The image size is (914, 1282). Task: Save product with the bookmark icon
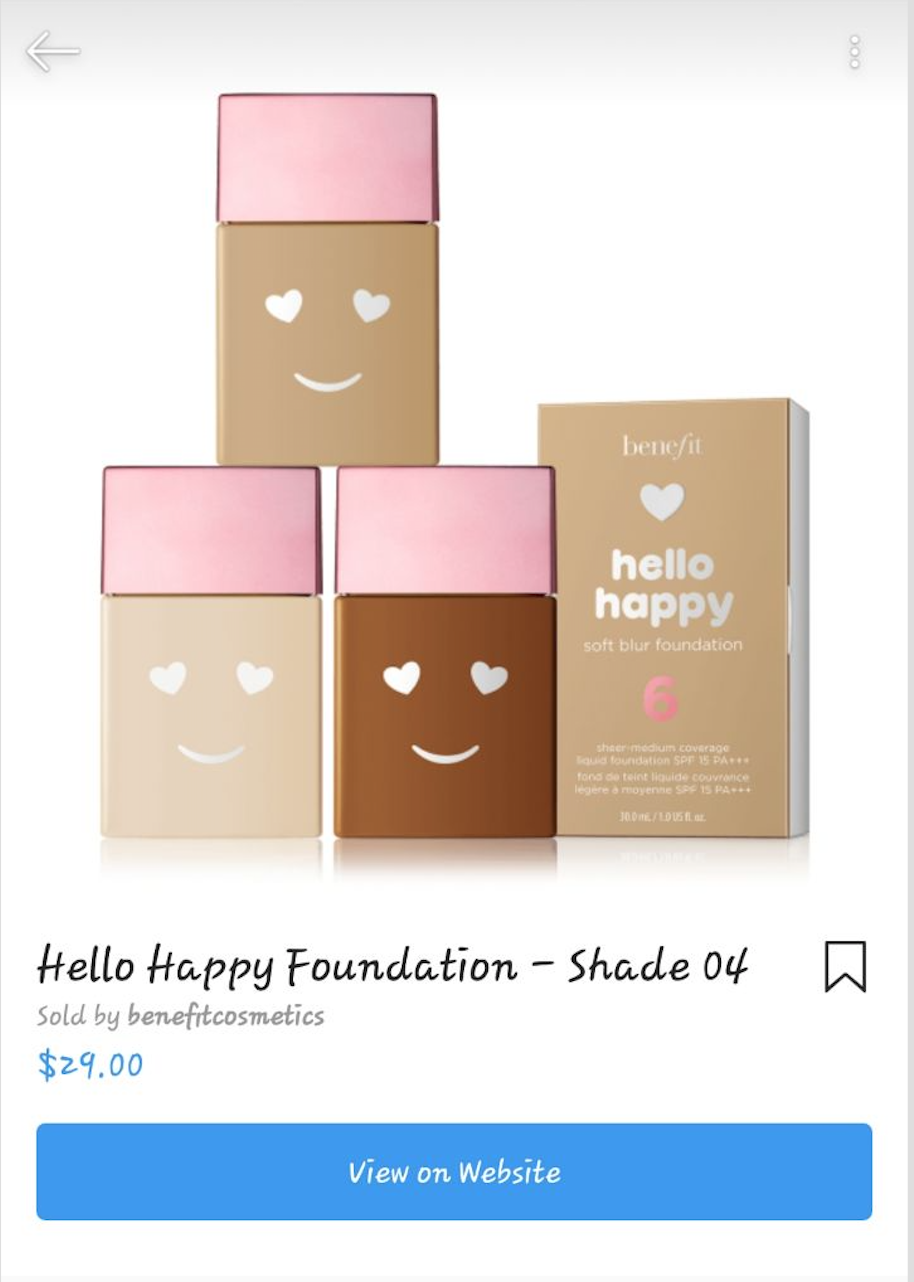845,966
